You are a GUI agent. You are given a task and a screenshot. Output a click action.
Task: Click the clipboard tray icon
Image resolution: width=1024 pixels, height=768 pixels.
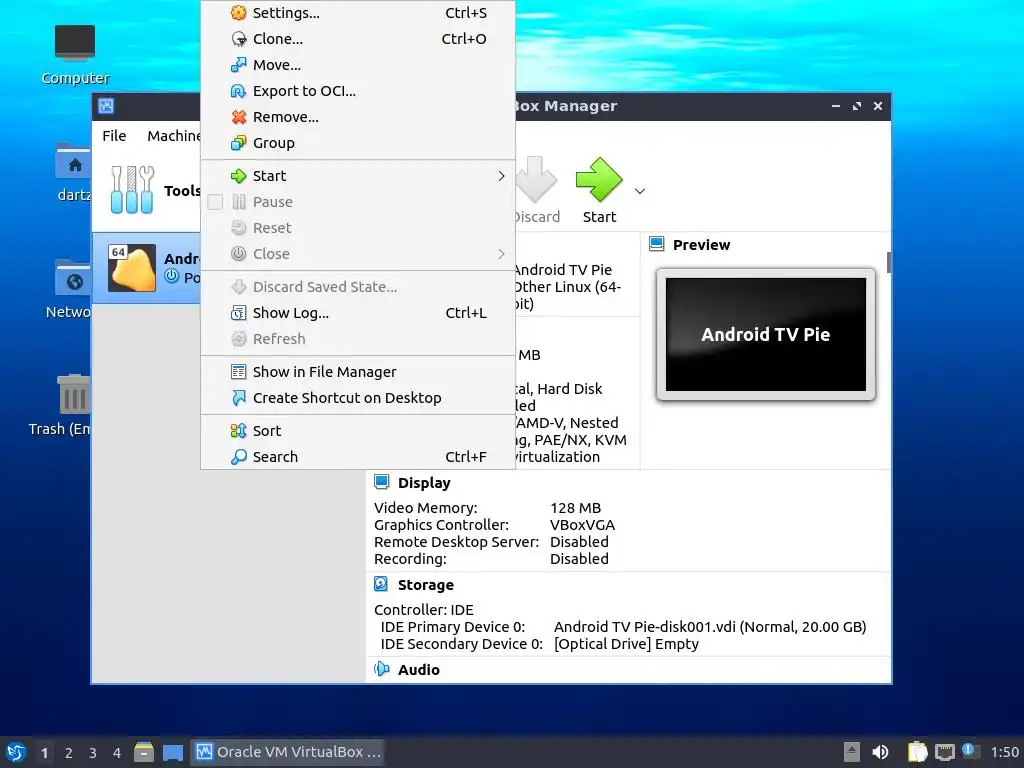(918, 752)
